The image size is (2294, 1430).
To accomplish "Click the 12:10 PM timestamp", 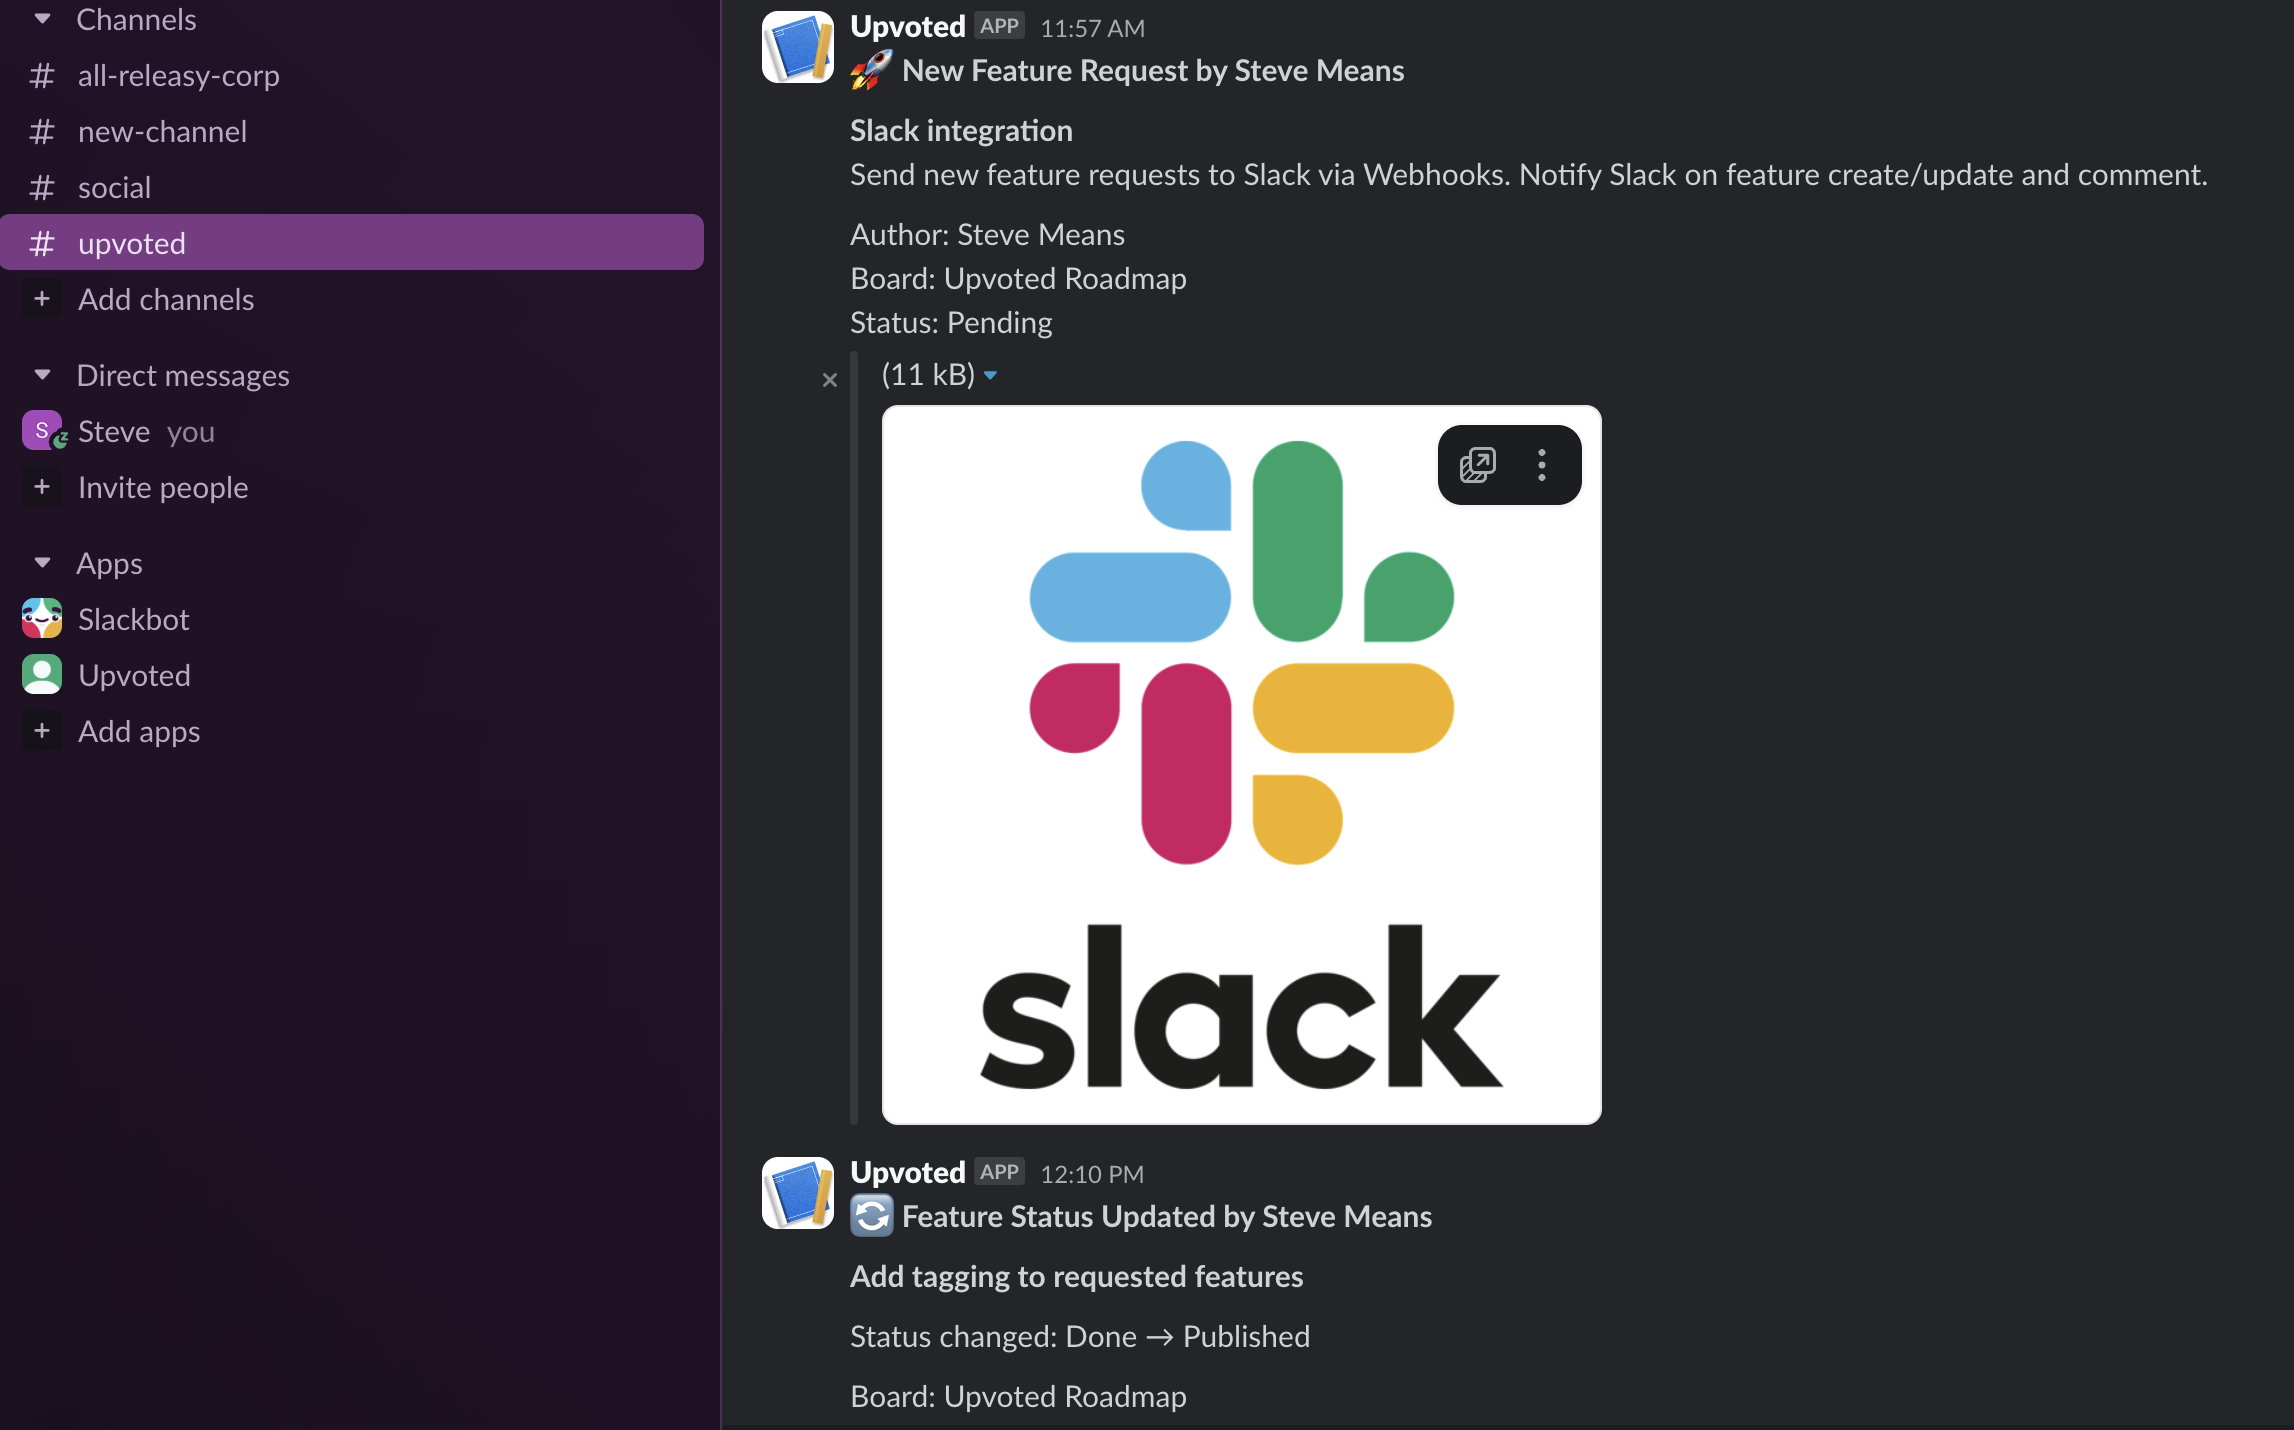I will [1092, 1174].
